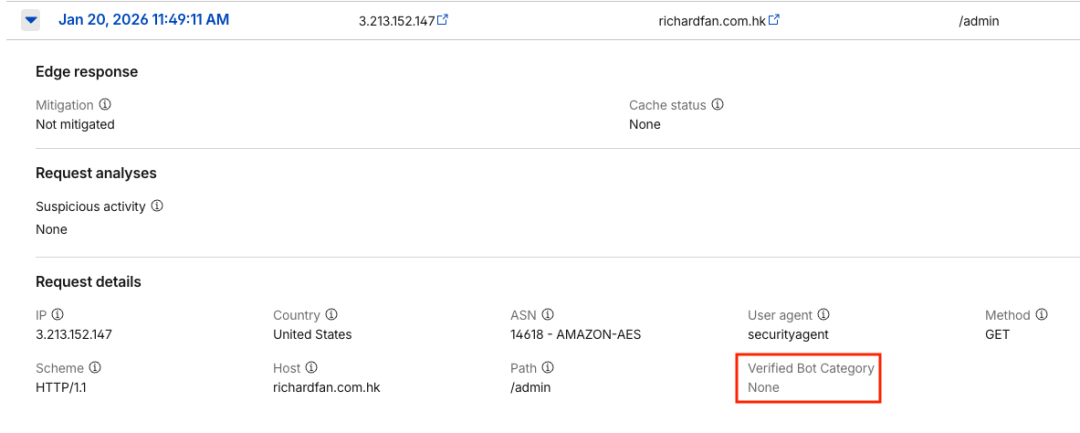The width and height of the screenshot is (1080, 433).
Task: Click the 14618 - AMAZON-AES ASN value
Action: point(575,334)
